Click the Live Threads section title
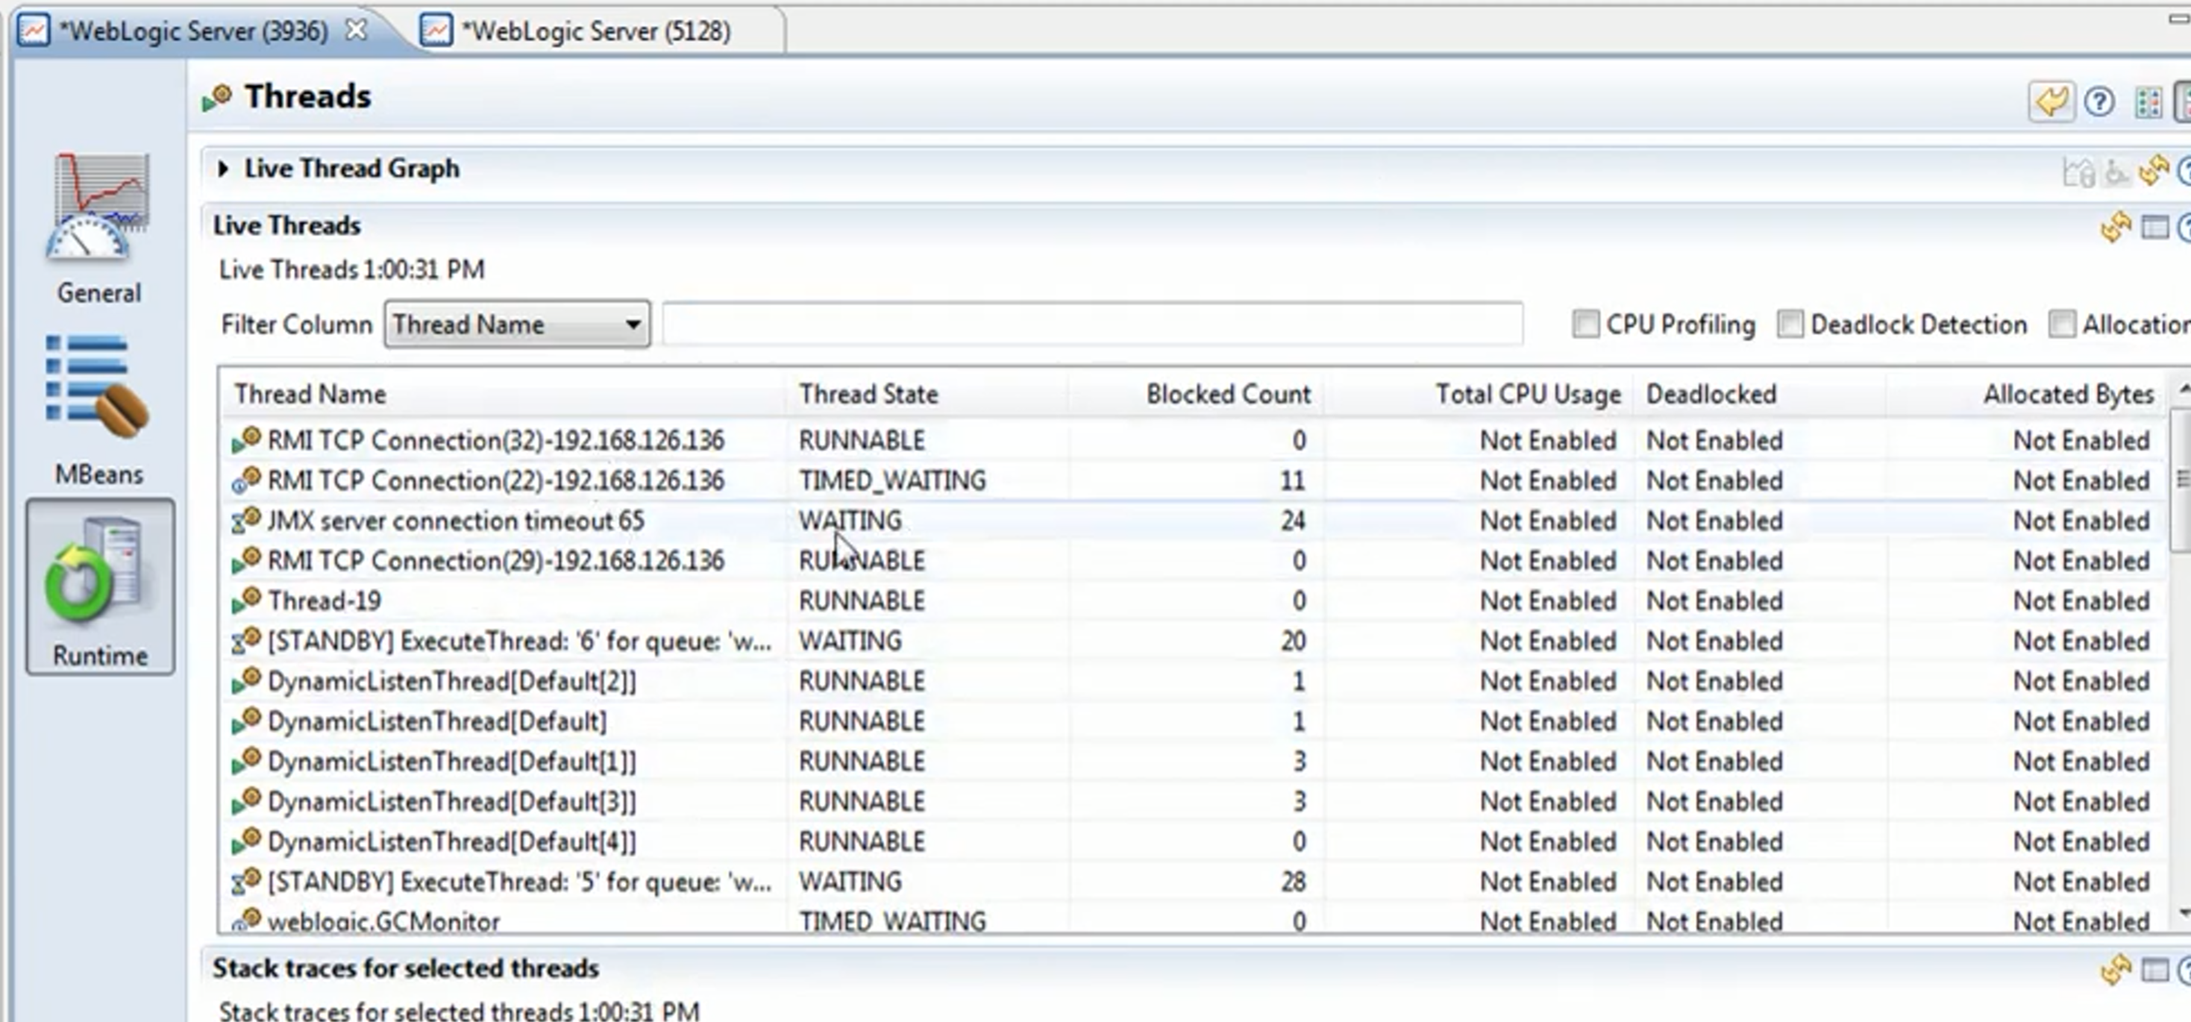 tap(286, 225)
